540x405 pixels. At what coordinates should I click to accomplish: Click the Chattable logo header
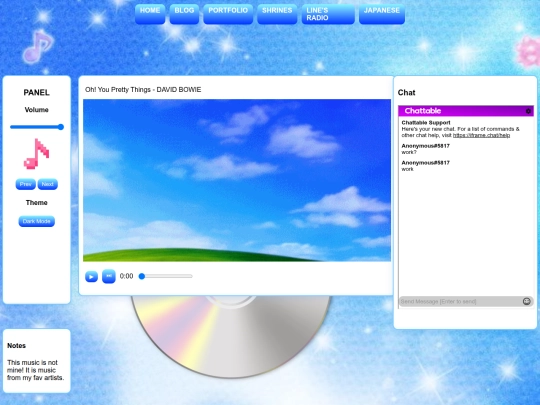click(x=423, y=111)
